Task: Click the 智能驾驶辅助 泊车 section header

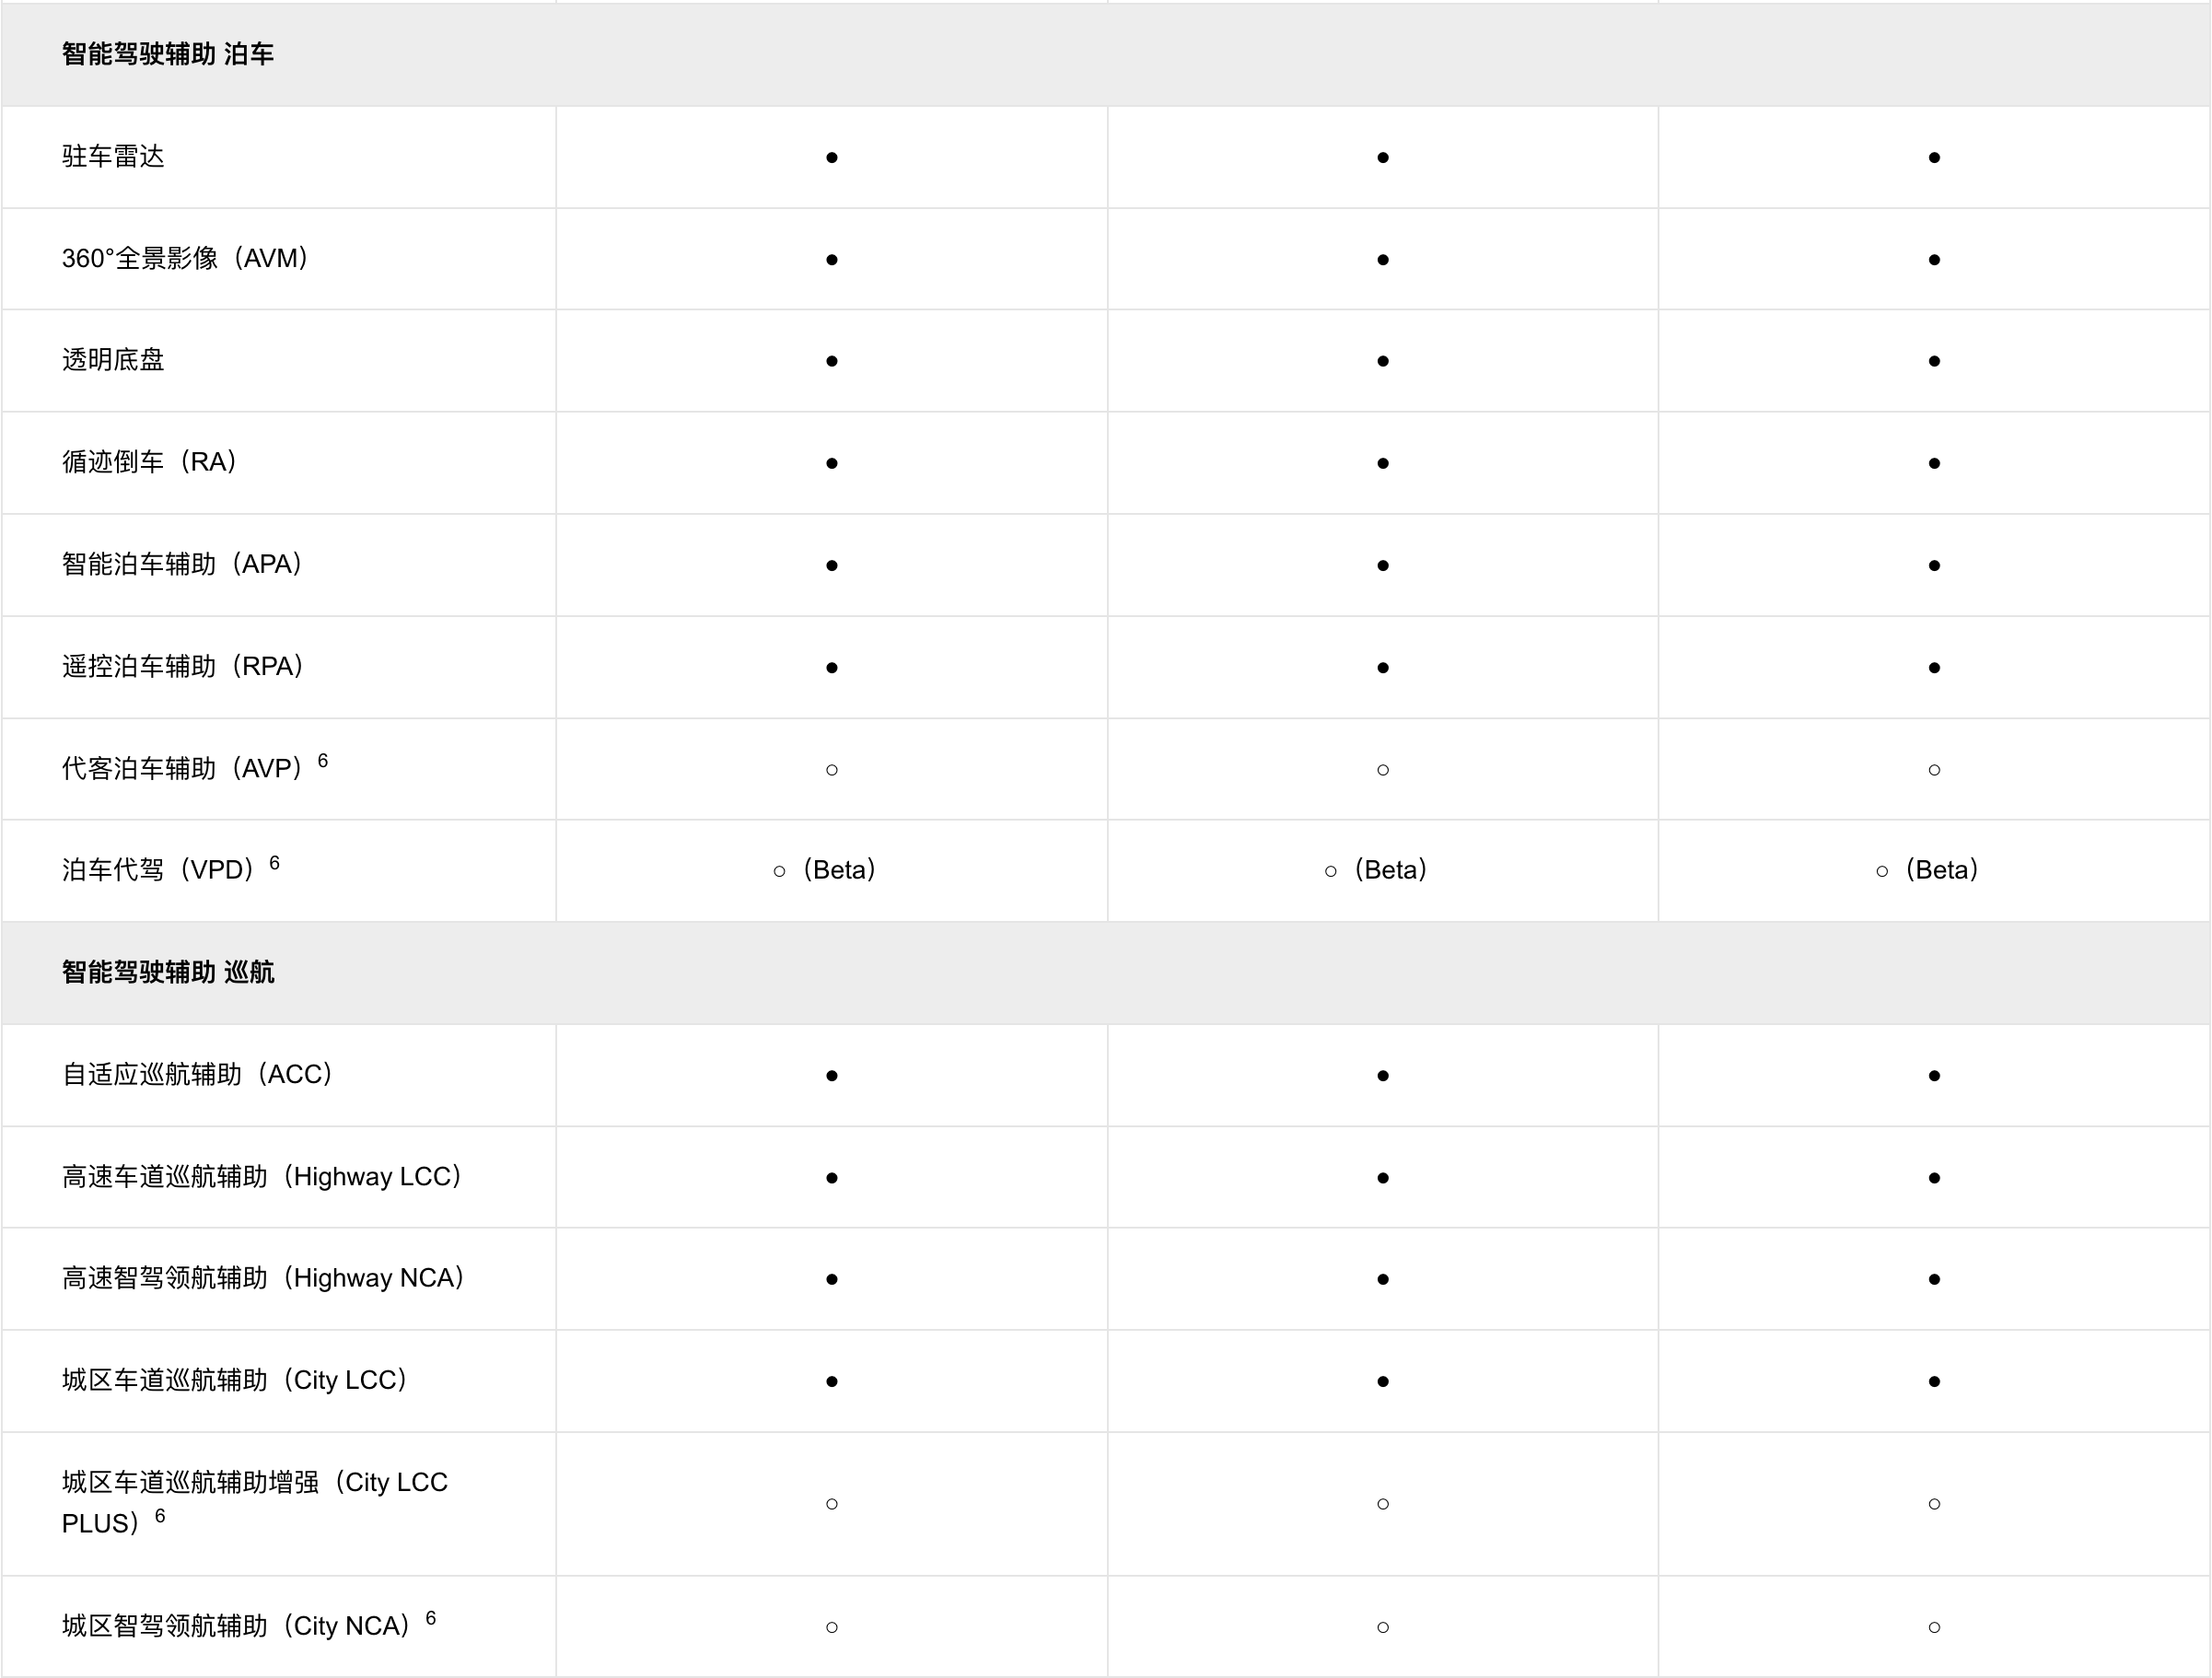Action: coord(168,54)
